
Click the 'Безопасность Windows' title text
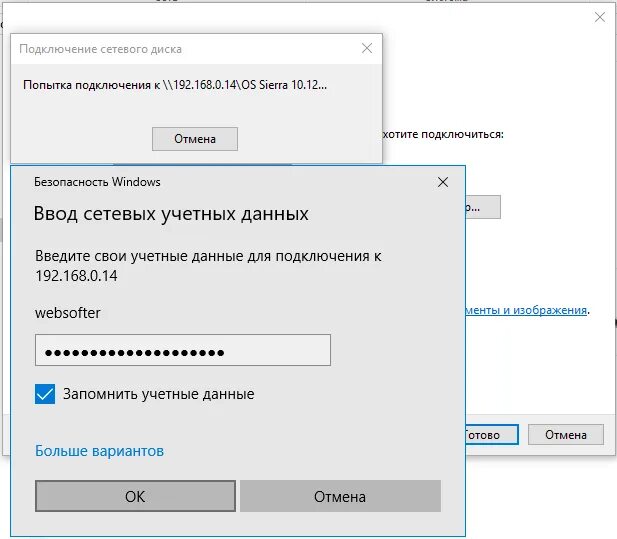click(97, 182)
